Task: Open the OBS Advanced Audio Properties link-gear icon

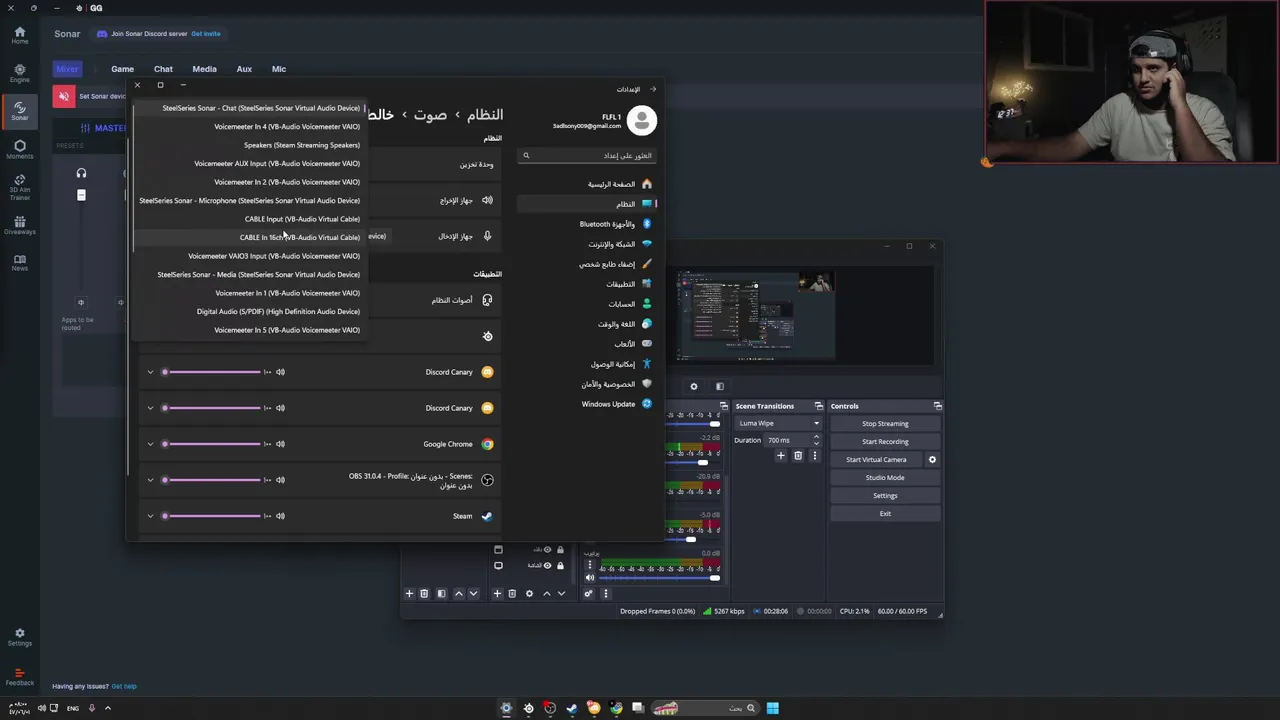Action: point(588,594)
